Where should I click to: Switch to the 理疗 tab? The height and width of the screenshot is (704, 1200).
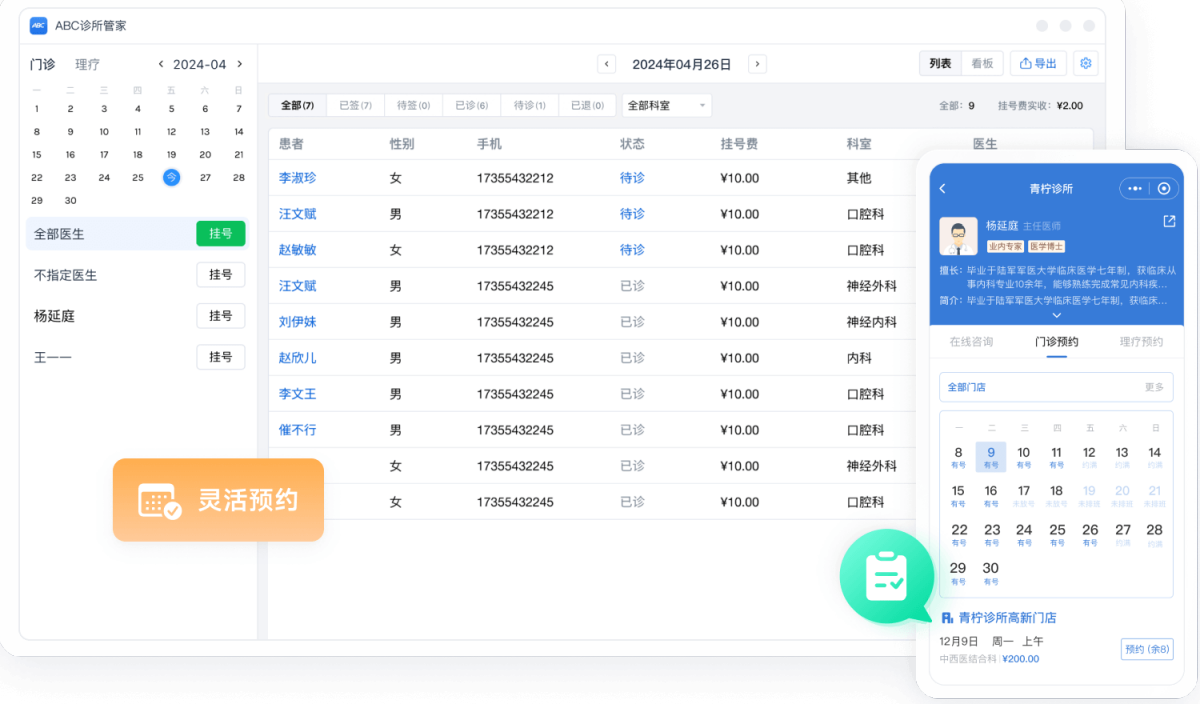pos(87,64)
